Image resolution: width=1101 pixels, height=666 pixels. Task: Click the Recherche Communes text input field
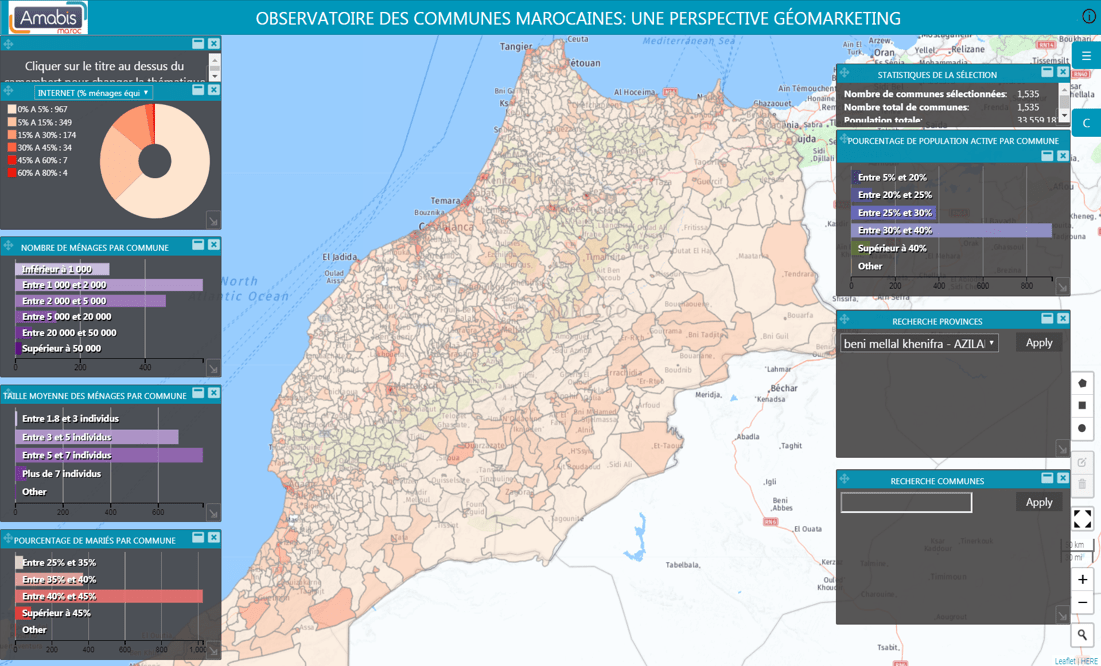905,502
